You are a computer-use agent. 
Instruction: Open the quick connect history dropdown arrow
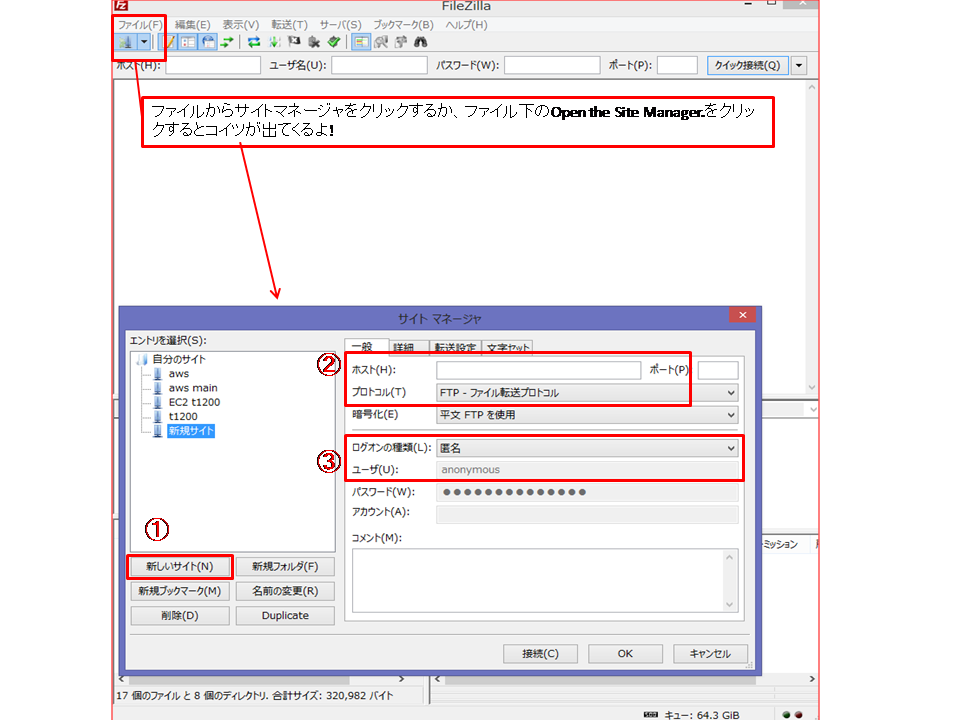coord(799,65)
